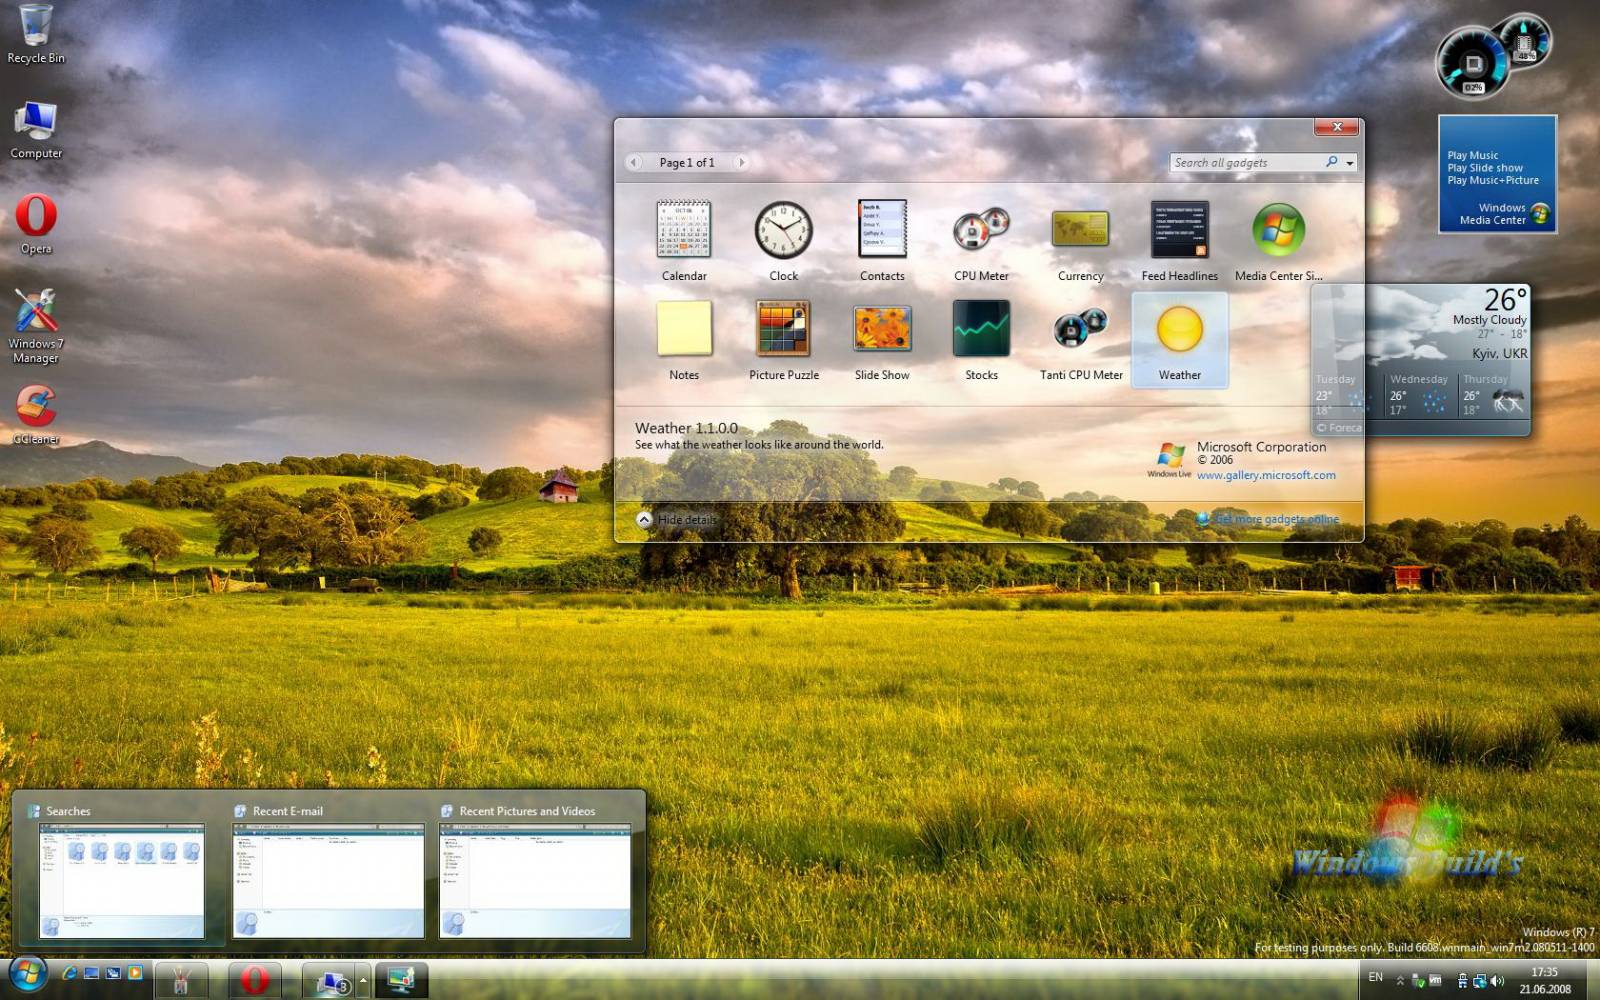The image size is (1600, 1000).
Task: Select the Notes gadget icon
Action: pyautogui.click(x=684, y=328)
